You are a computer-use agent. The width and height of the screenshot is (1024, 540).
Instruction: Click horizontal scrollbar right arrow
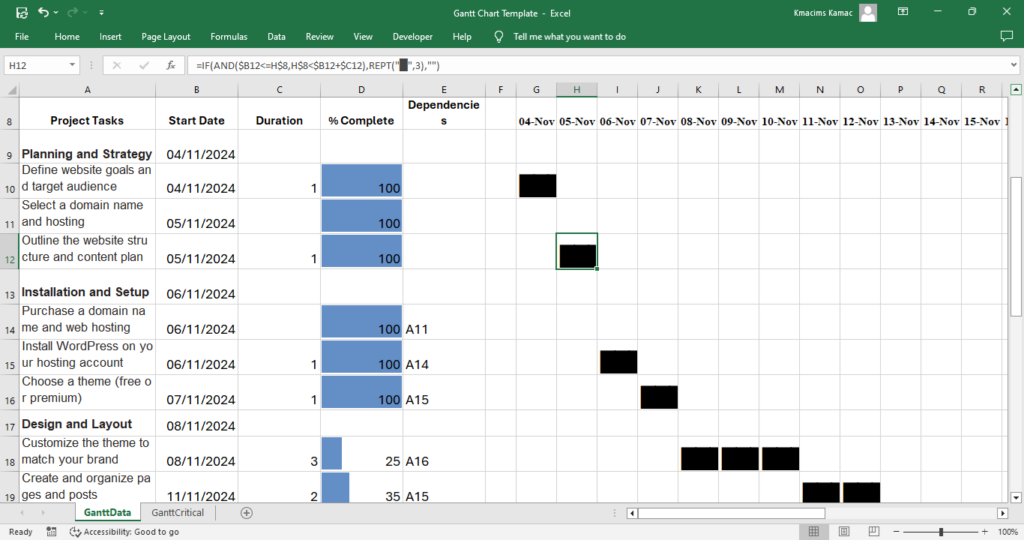click(1002, 513)
